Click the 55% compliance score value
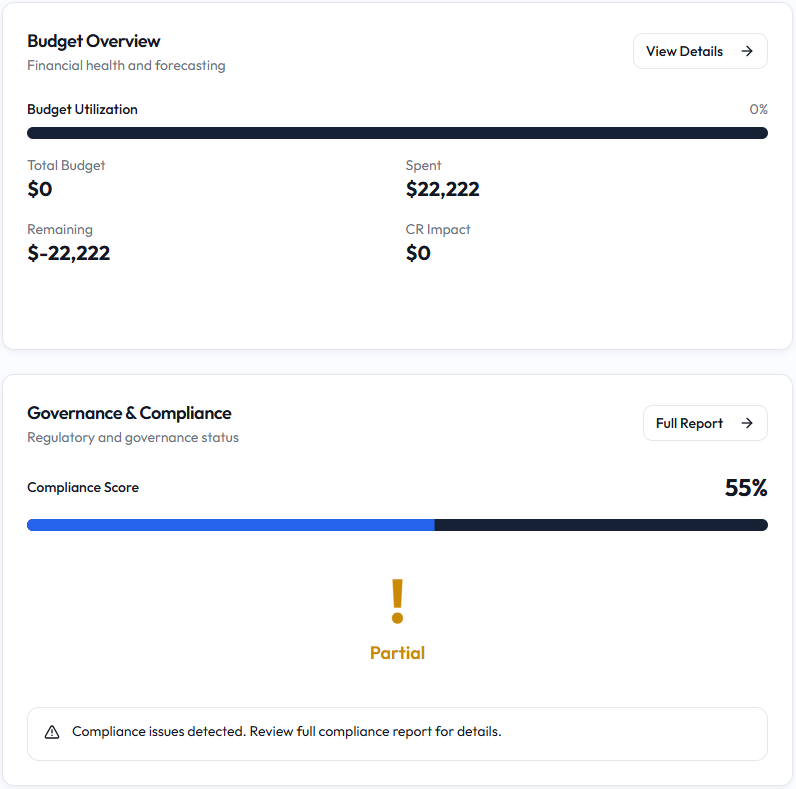Viewport: 796px width, 789px height. [x=746, y=488]
